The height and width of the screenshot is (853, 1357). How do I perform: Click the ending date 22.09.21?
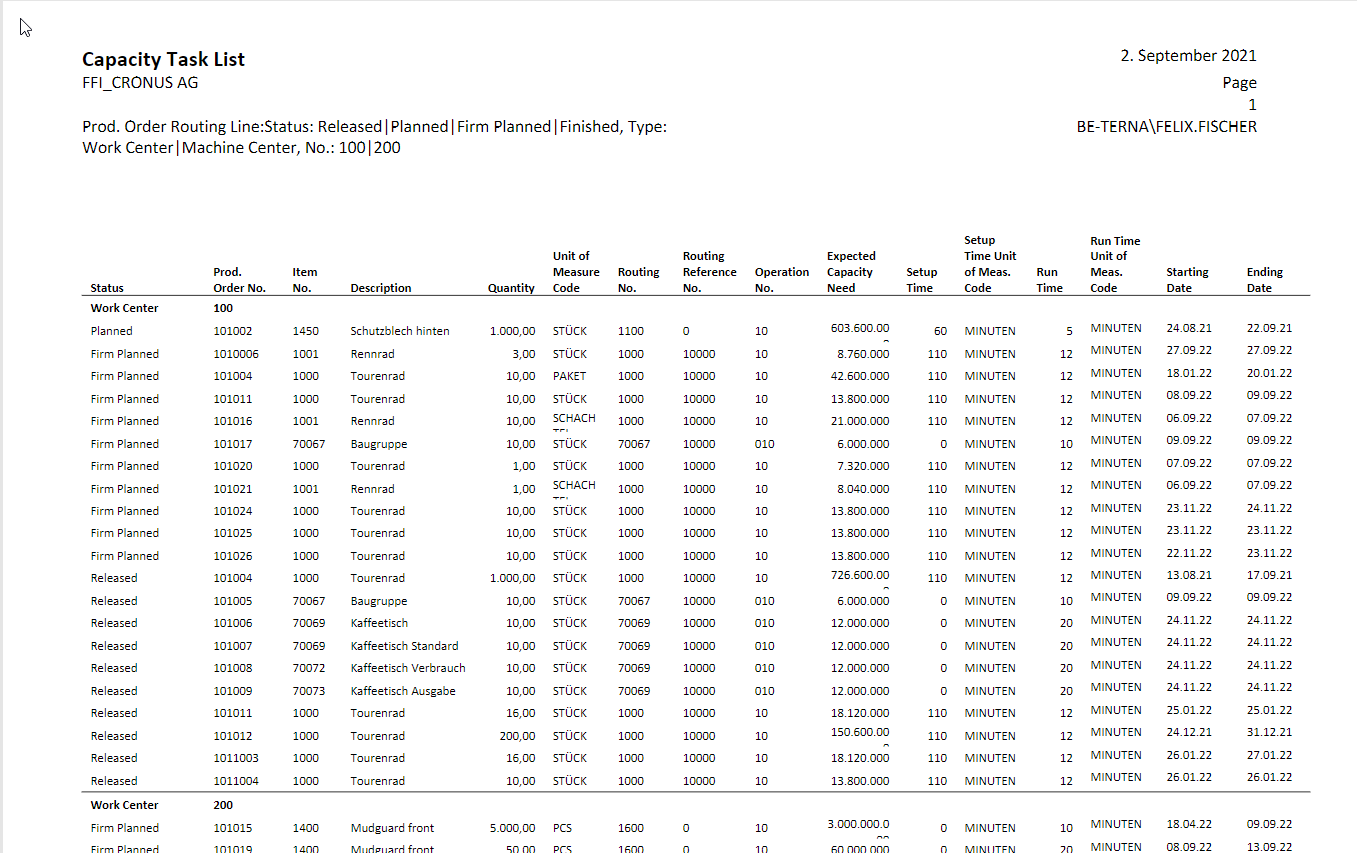1269,328
